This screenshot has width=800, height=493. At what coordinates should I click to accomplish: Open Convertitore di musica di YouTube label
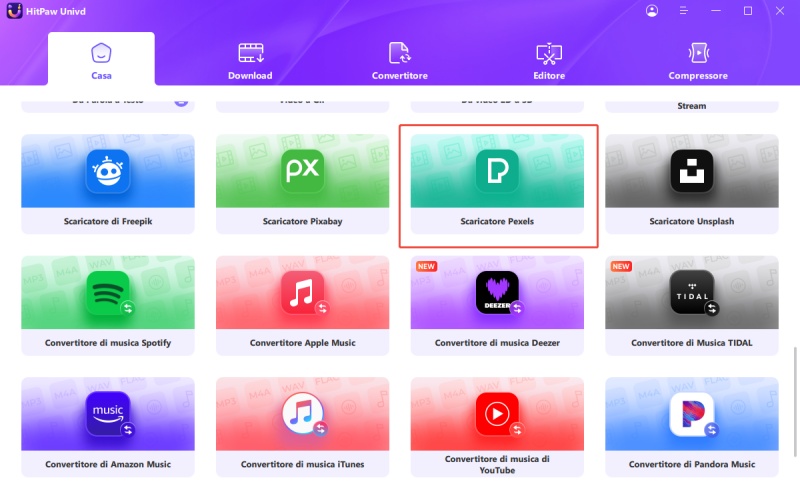(x=497, y=464)
